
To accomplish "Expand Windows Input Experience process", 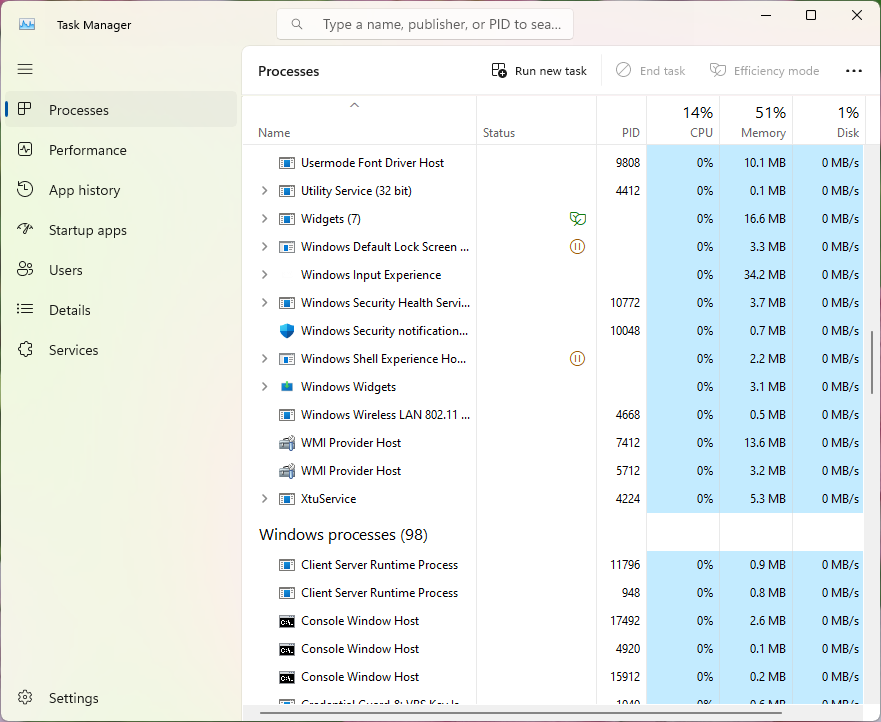I will [264, 275].
